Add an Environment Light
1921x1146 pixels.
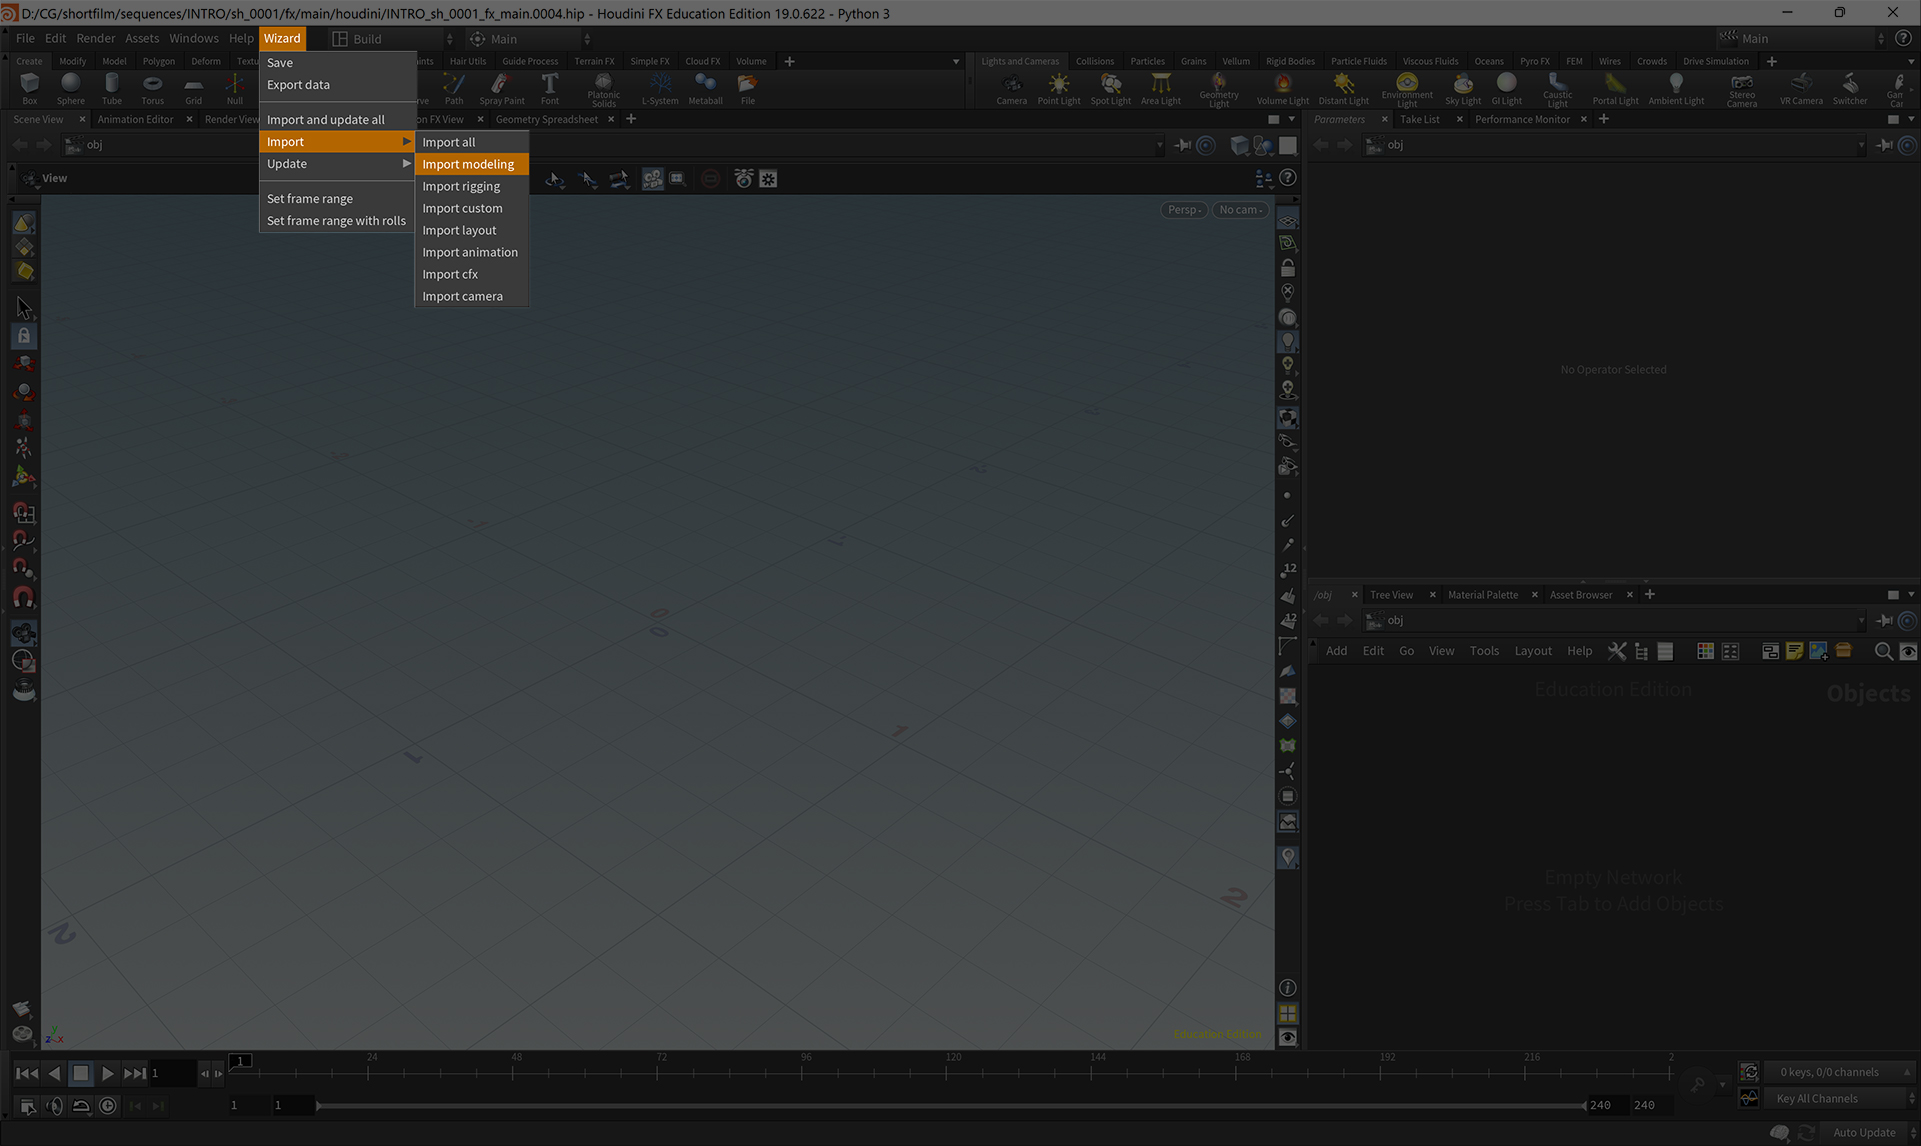(1407, 90)
